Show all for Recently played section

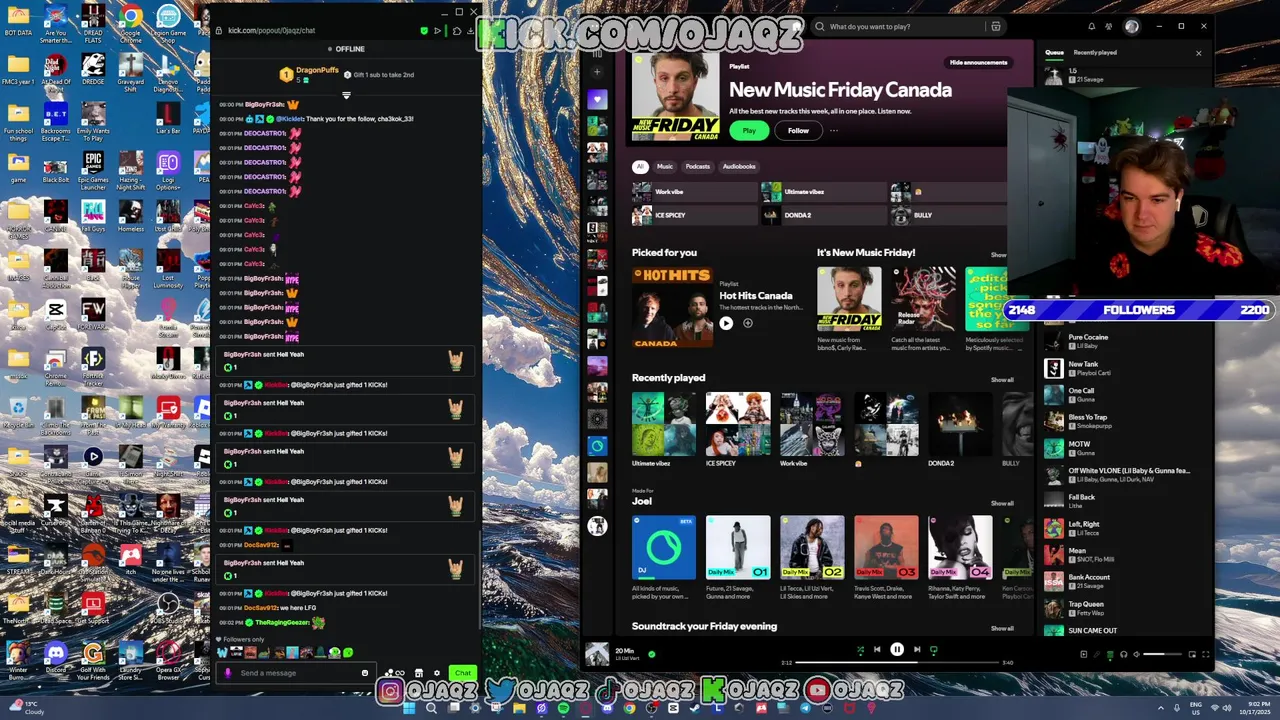click(x=1002, y=380)
